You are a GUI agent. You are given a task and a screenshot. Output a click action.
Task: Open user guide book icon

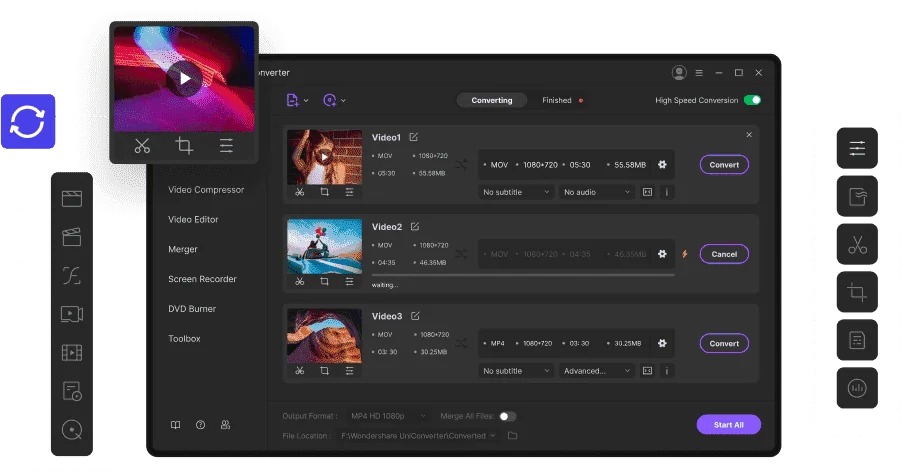pos(175,425)
